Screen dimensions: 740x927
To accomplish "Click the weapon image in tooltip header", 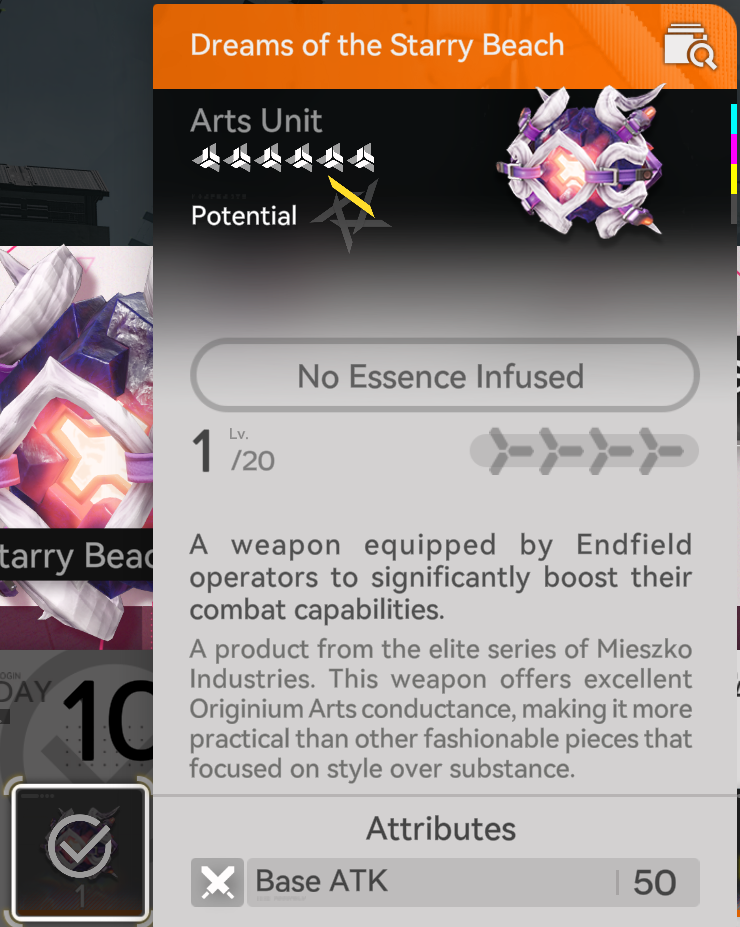I will tap(582, 164).
